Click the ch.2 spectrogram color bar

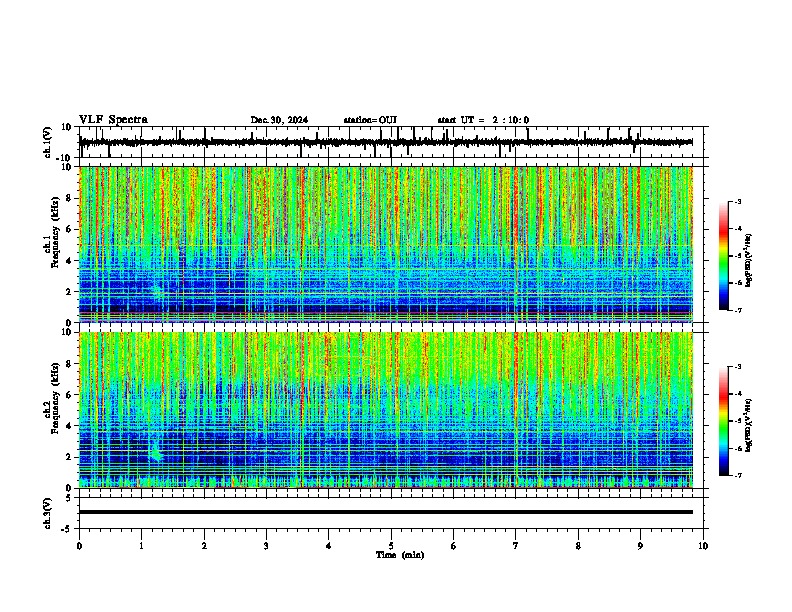point(723,421)
